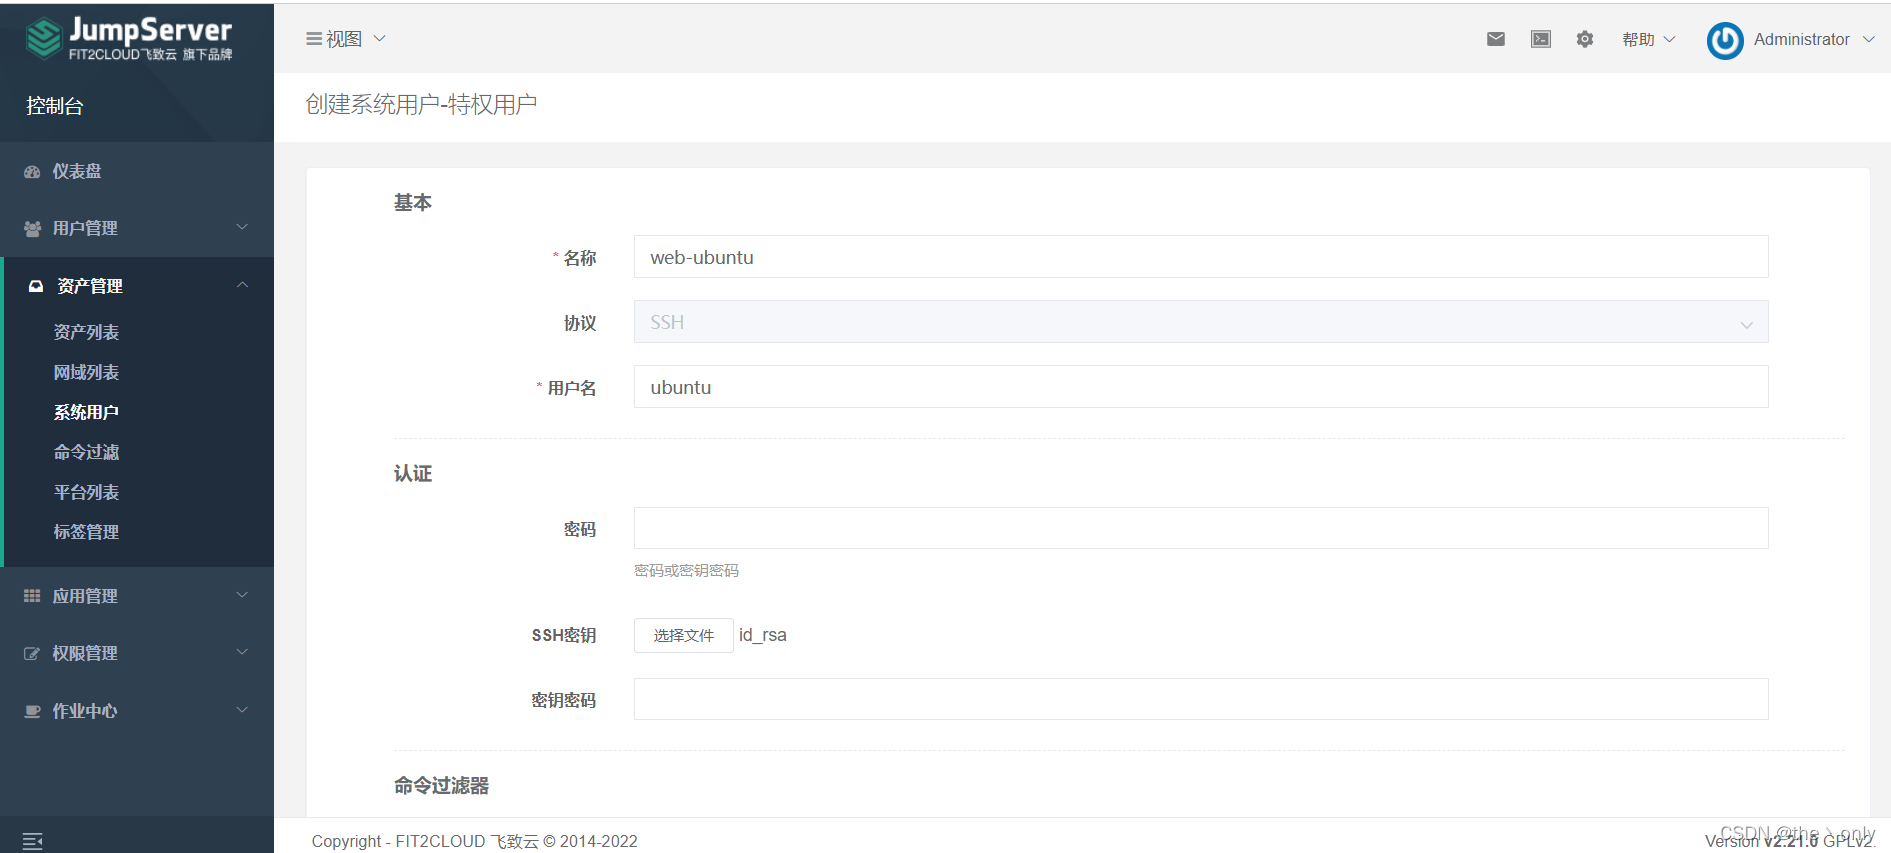This screenshot has height=853, width=1891.
Task: Open 网域列表 page
Action: (86, 372)
